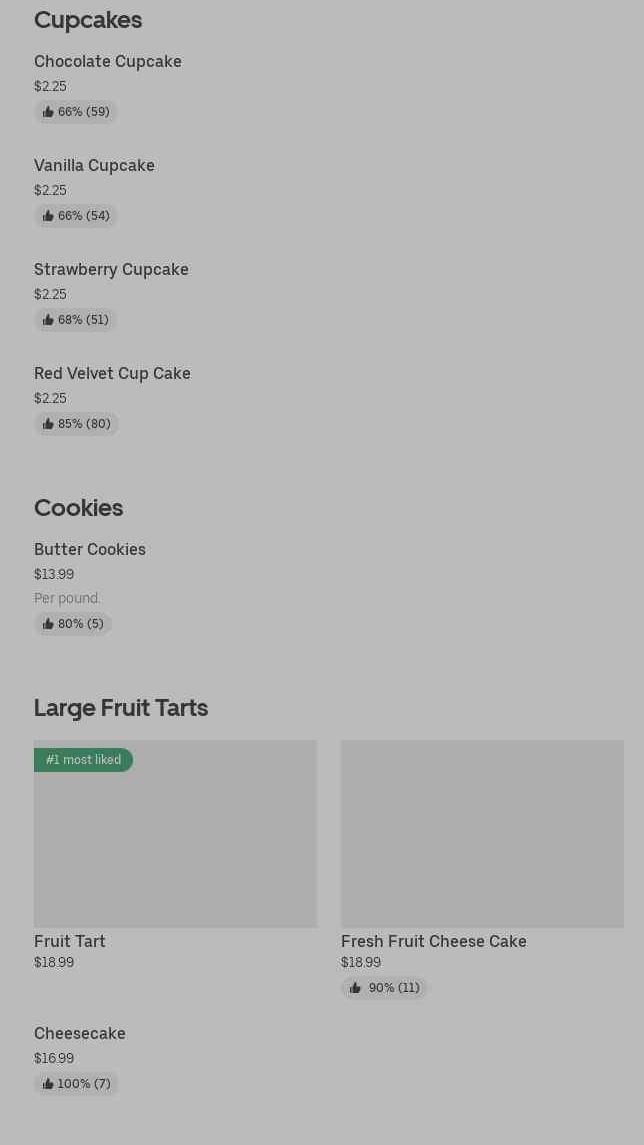Select the Vanilla Cupcake item
Image resolution: width=644 pixels, height=1145 pixels.
94,166
